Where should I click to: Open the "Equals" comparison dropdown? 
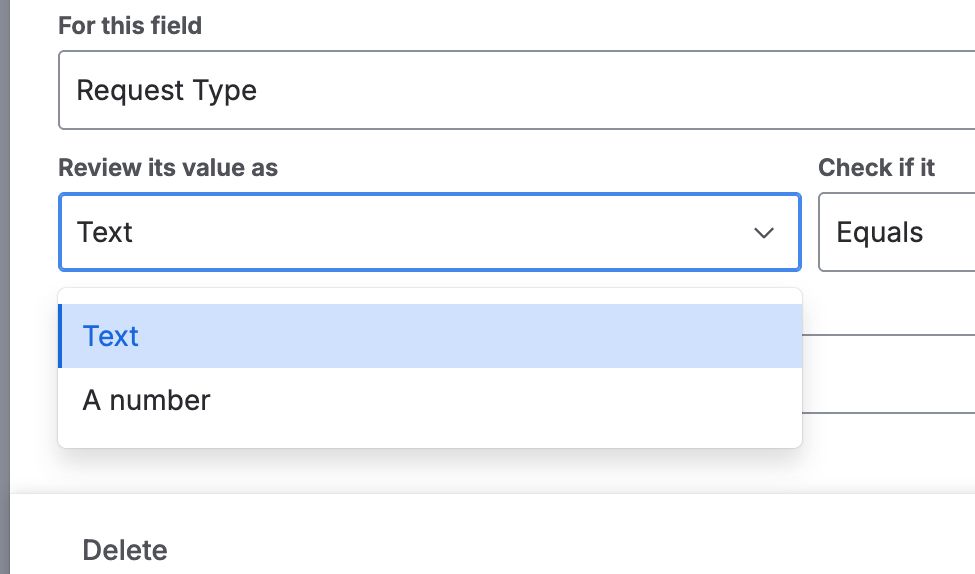tap(896, 233)
